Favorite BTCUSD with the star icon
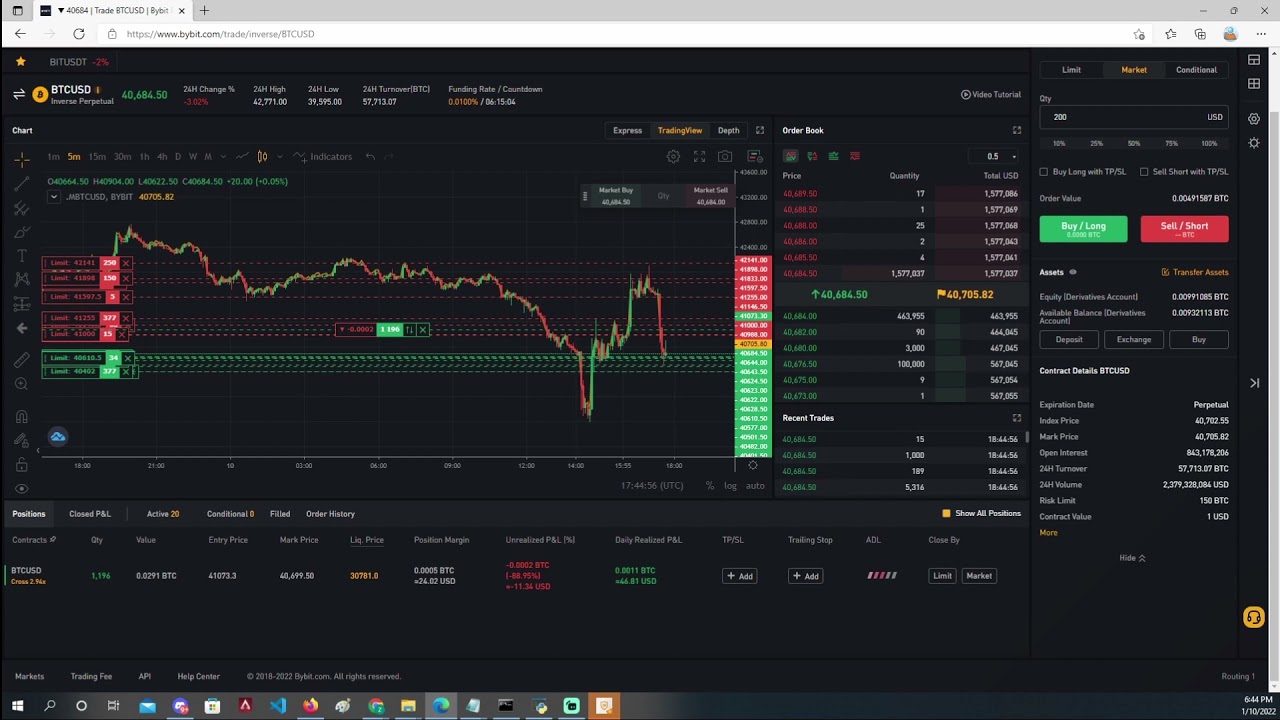The width and height of the screenshot is (1280, 720). point(20,61)
